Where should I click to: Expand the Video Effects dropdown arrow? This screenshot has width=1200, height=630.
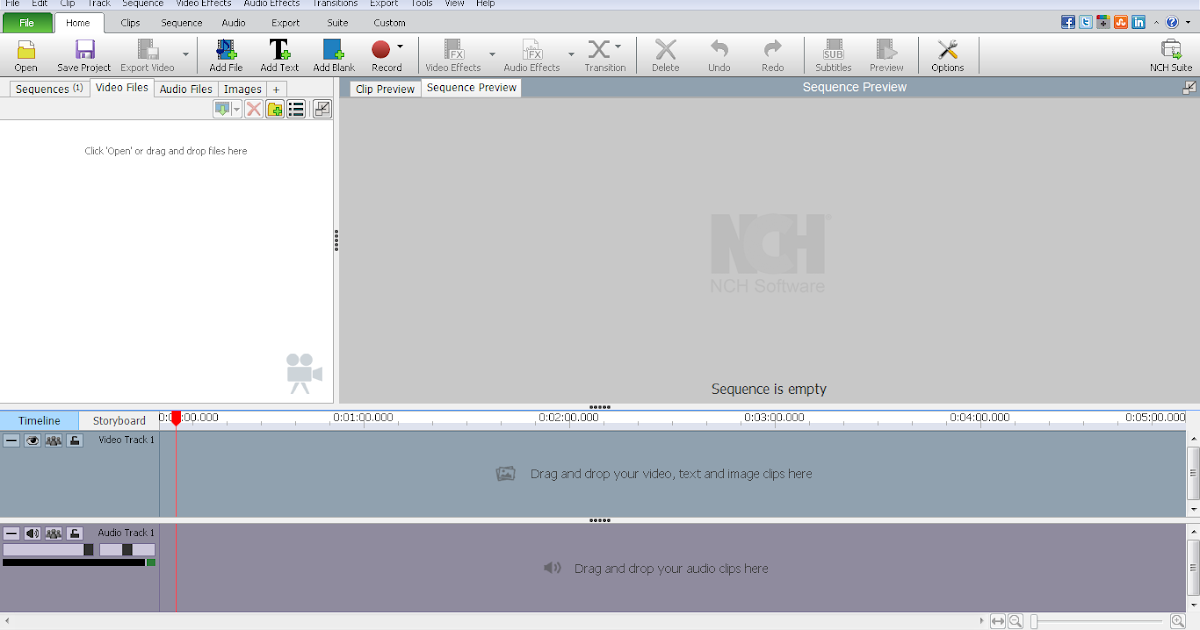492,54
